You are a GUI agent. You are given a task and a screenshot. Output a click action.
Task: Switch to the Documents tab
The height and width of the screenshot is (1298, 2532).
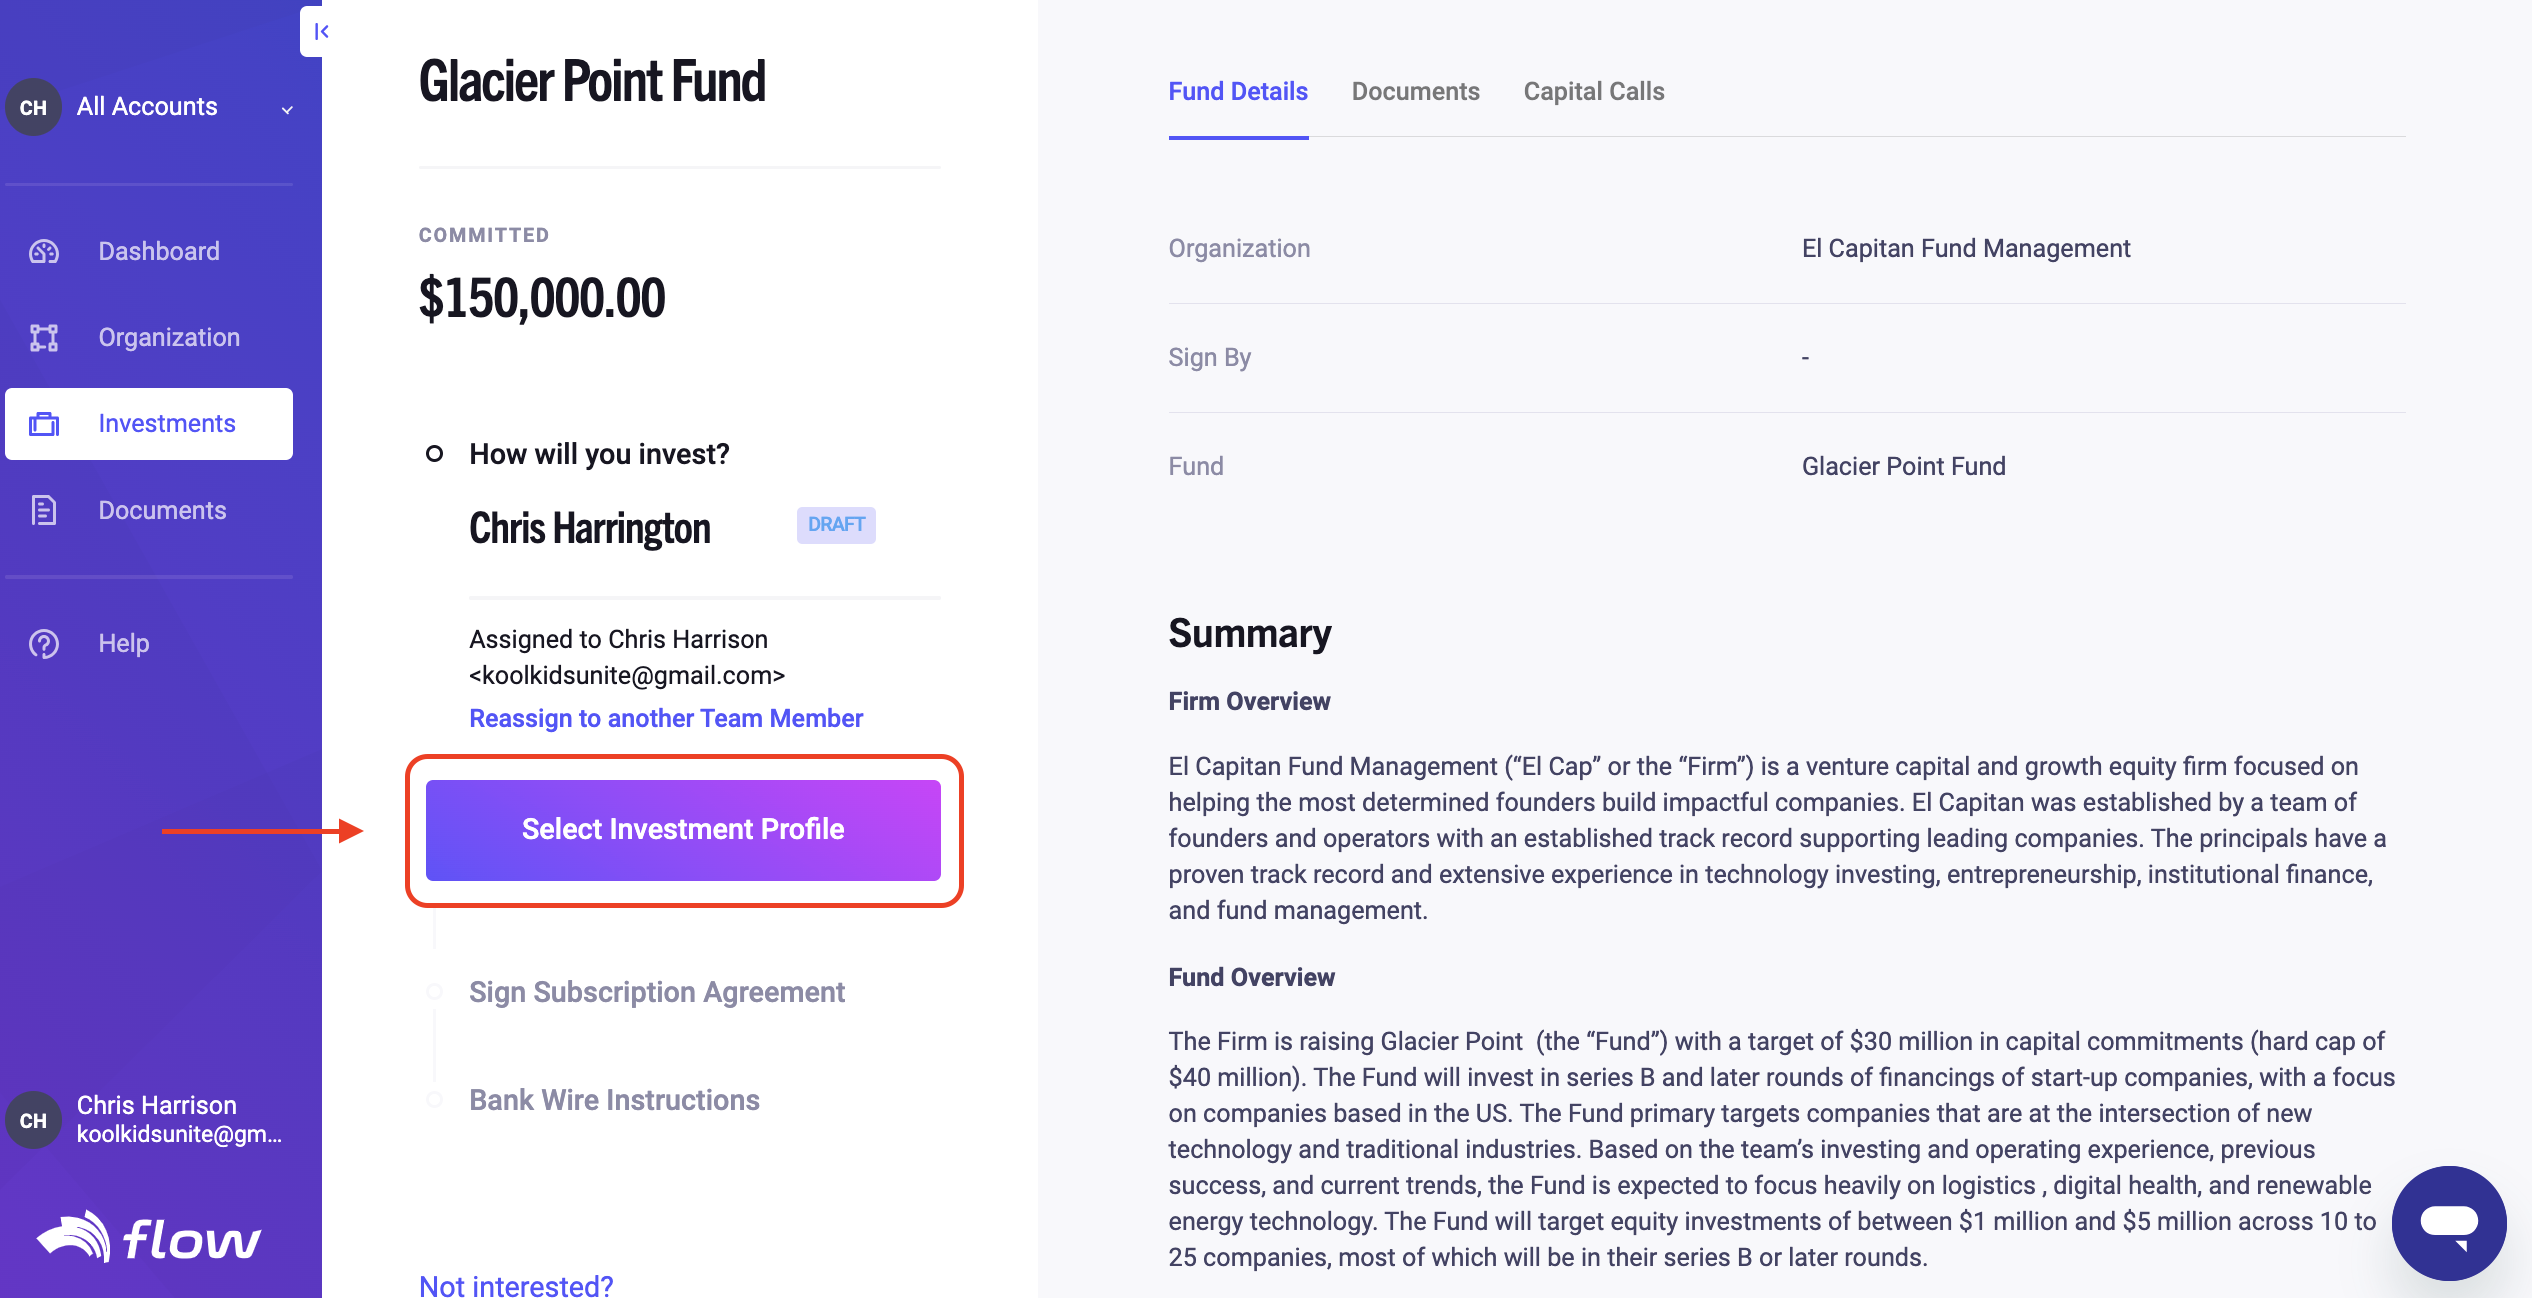1415,91
